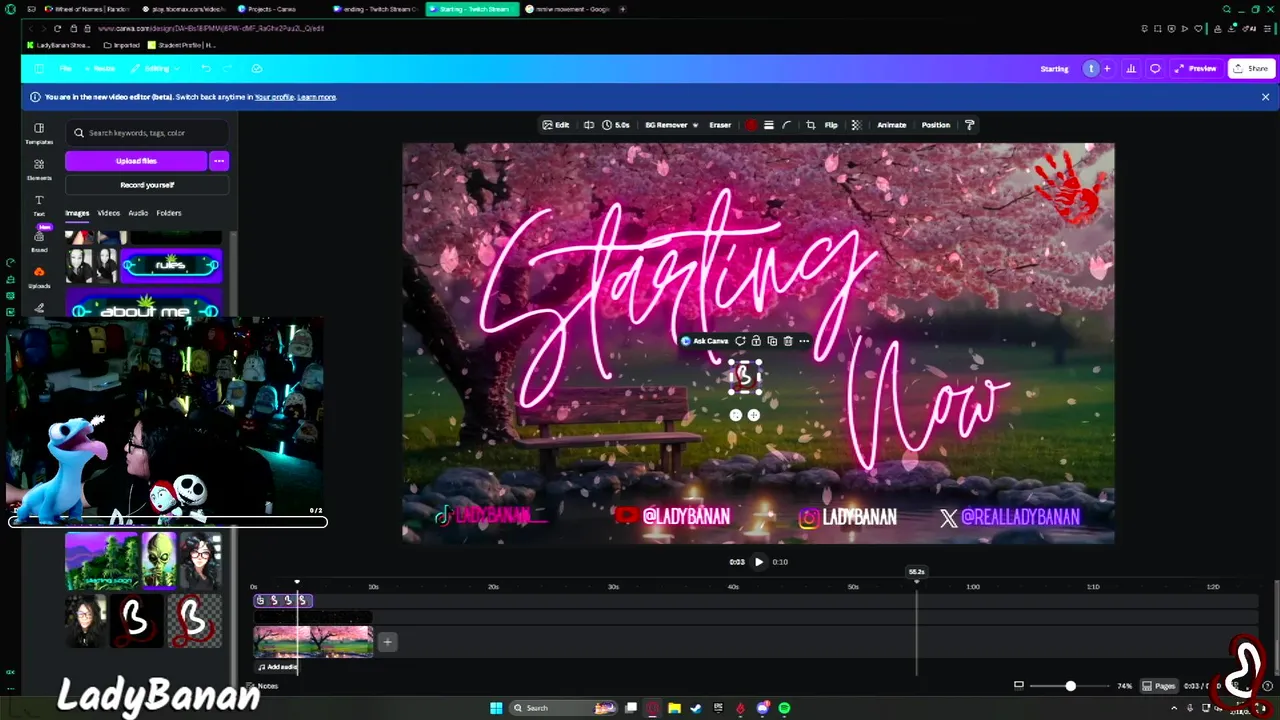1280x720 pixels.
Task: Open upload options with the purple three dots
Action: 219,161
